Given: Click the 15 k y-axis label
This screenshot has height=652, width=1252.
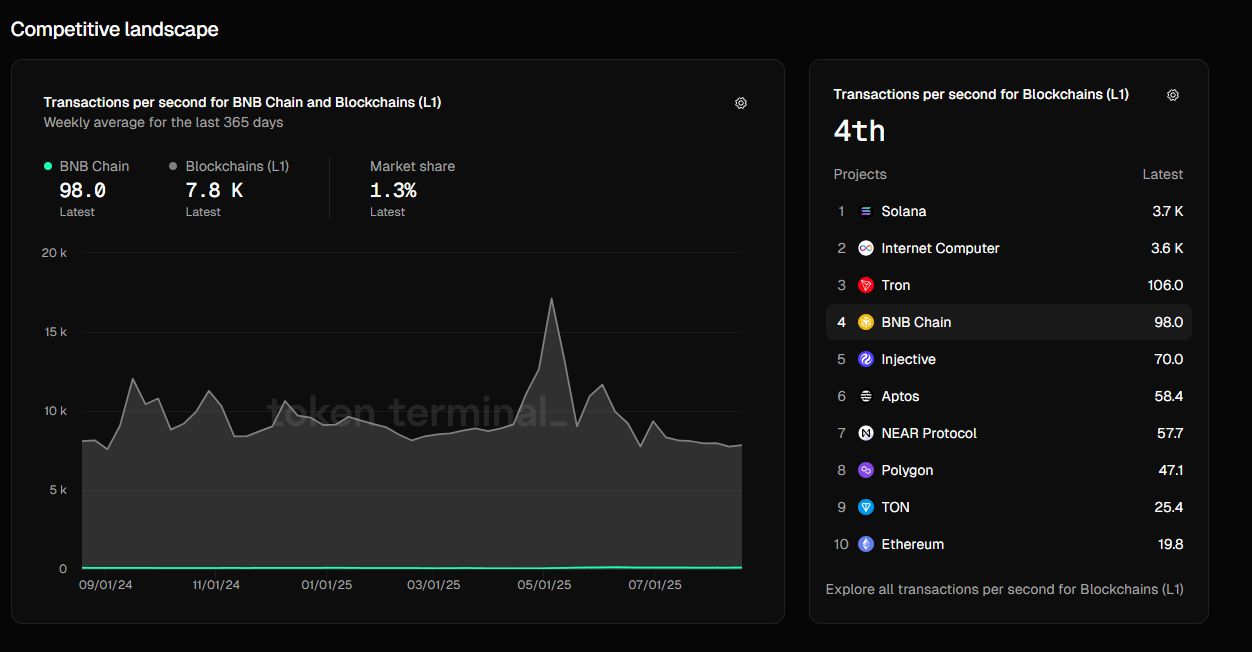Looking at the screenshot, I should click(55, 332).
